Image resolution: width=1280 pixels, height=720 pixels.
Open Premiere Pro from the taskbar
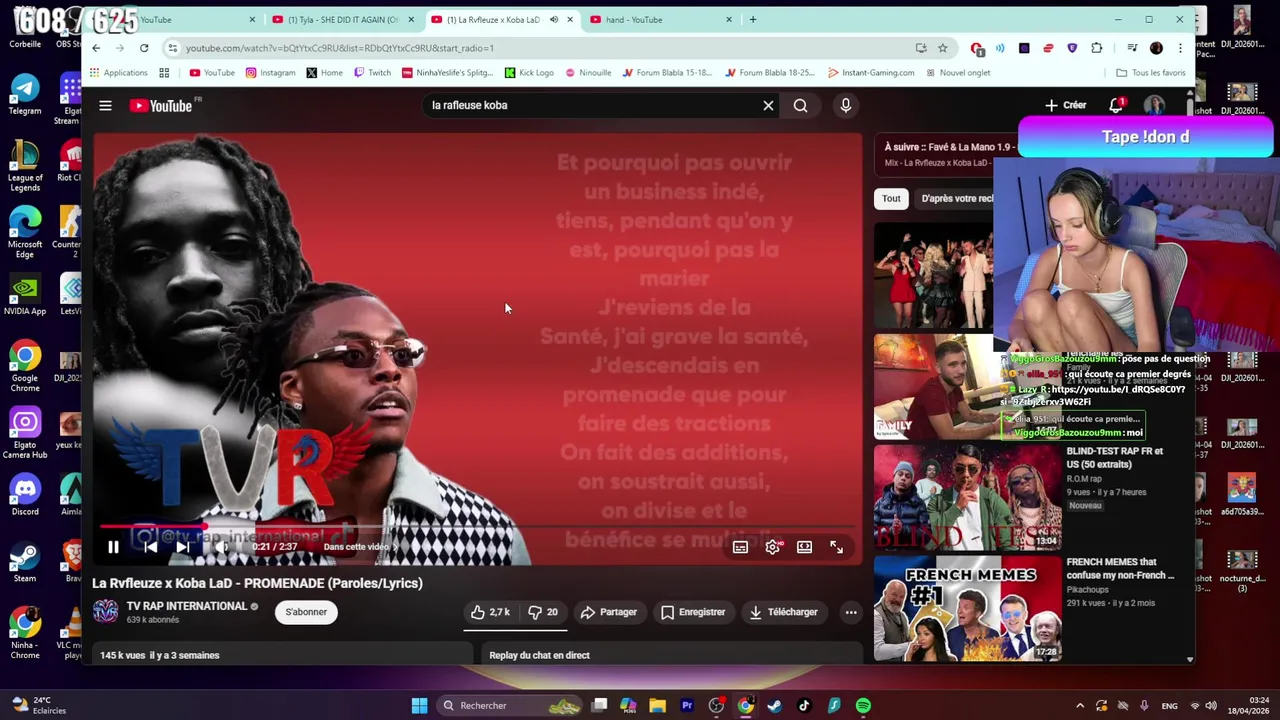click(687, 706)
